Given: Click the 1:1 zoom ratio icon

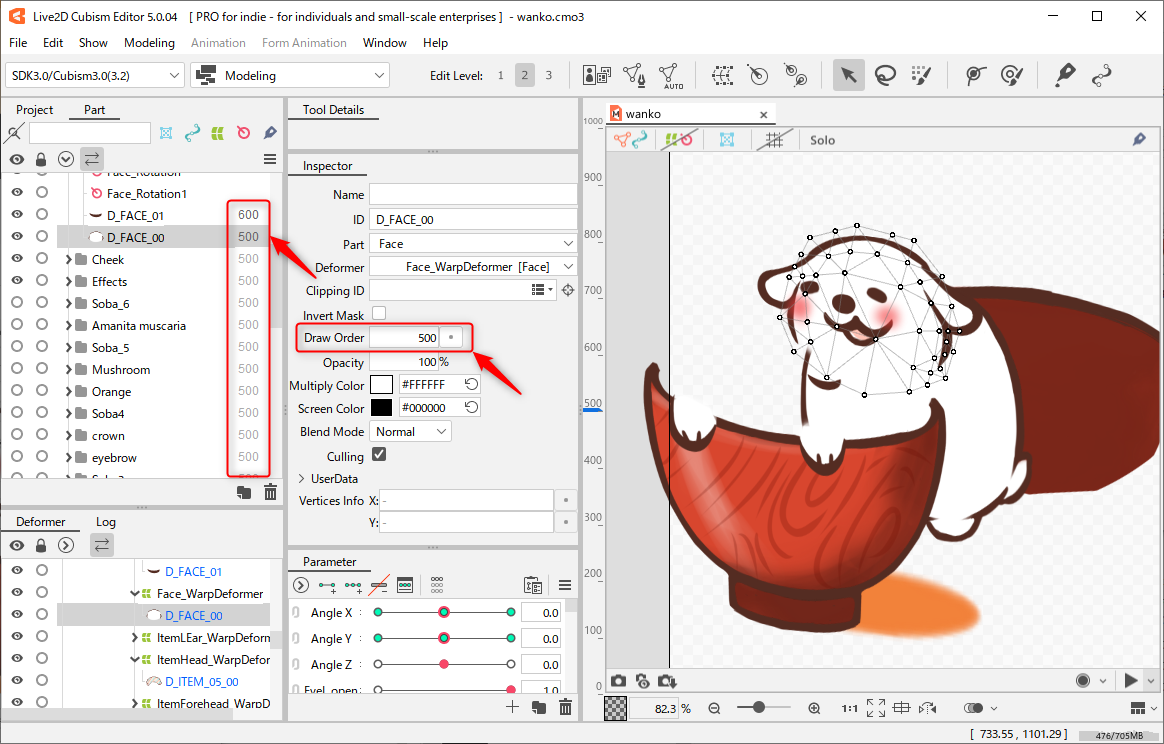Looking at the screenshot, I should click(x=848, y=707).
